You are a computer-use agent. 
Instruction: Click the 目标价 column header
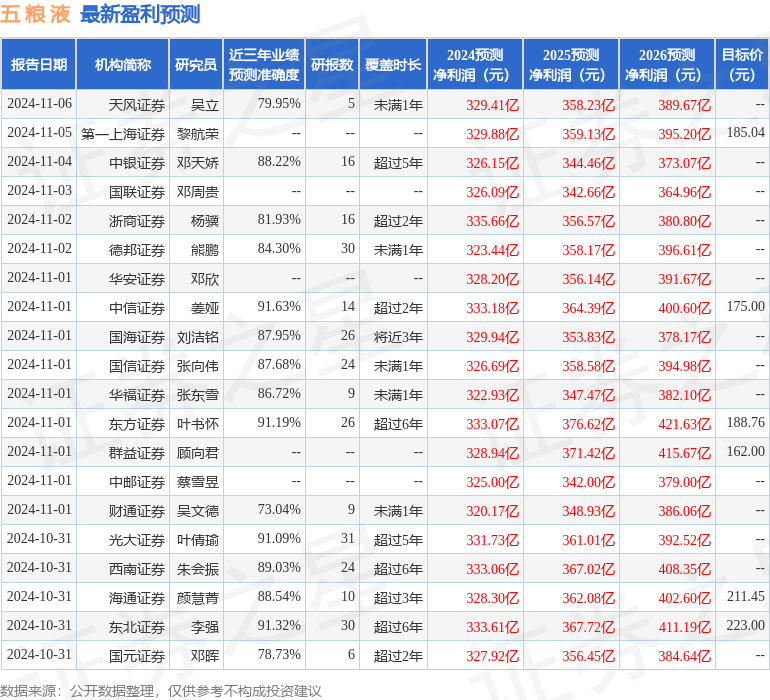[x=742, y=64]
